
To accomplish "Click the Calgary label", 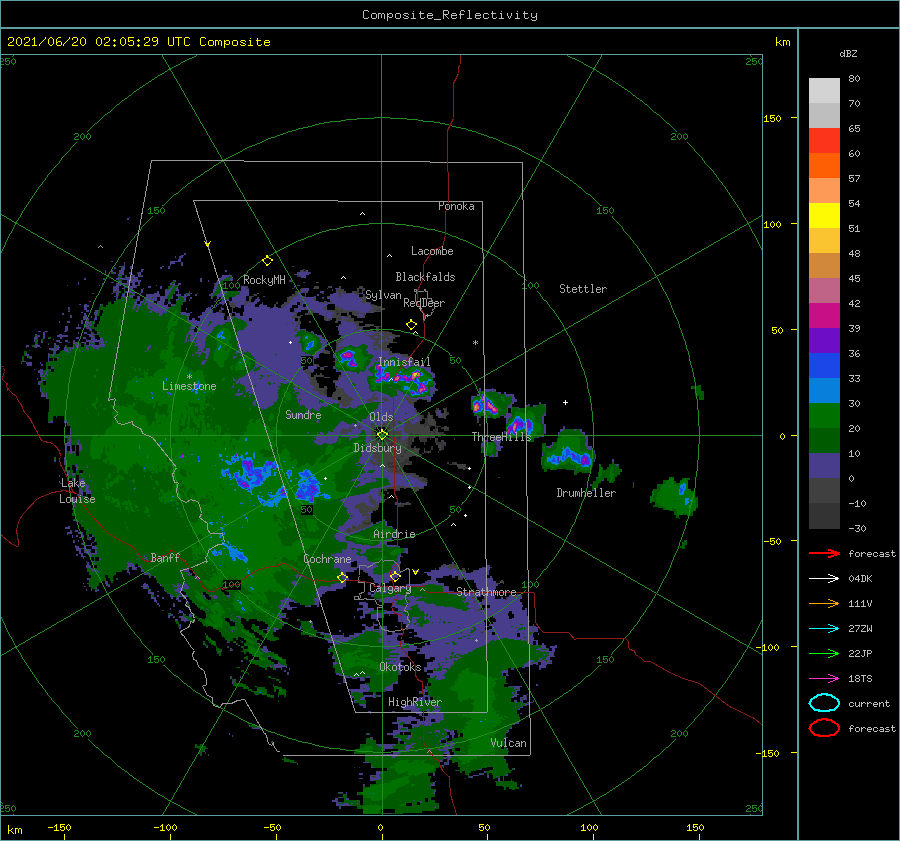I will [390, 588].
